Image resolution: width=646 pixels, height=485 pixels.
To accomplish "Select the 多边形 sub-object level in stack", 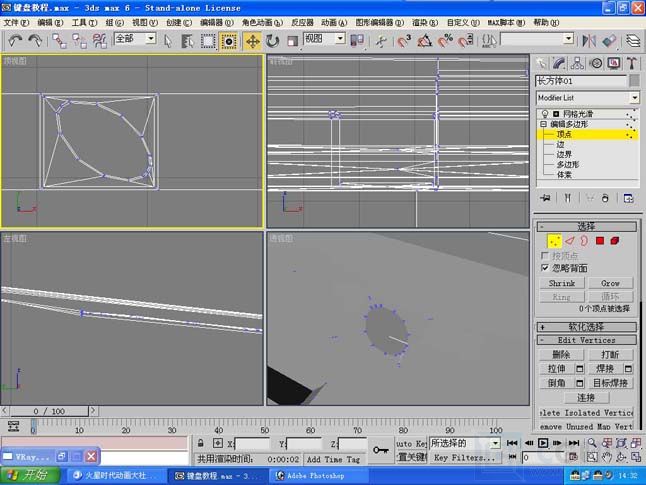I will 568,164.
